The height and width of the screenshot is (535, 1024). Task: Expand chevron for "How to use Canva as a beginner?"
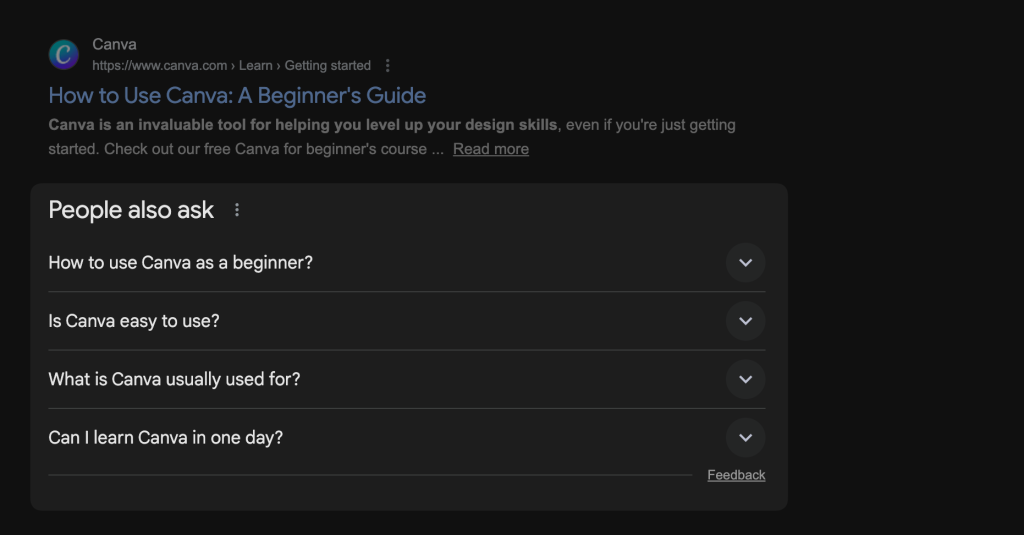[745, 263]
